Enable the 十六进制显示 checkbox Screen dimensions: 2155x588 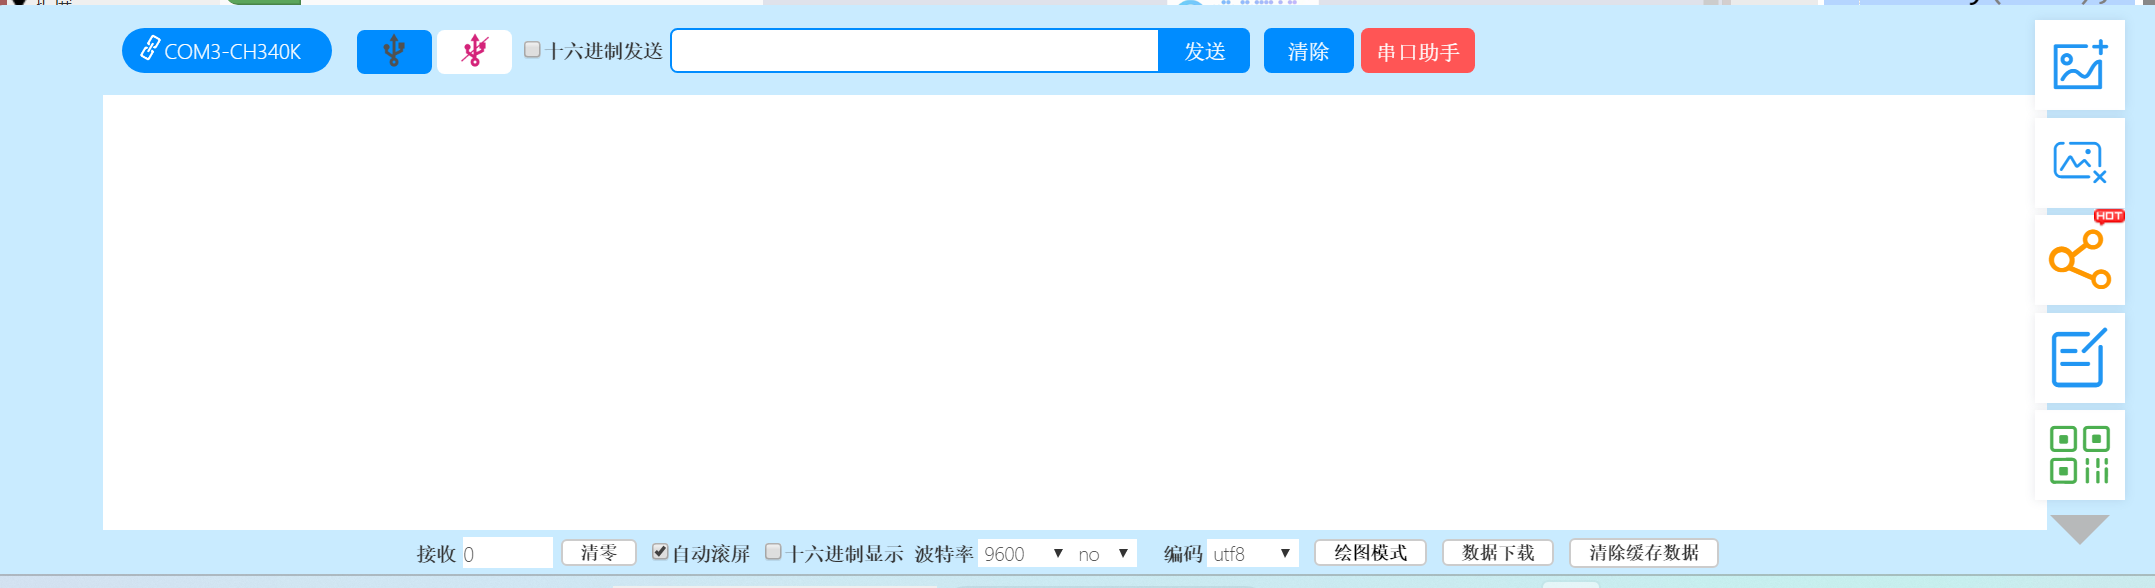773,552
